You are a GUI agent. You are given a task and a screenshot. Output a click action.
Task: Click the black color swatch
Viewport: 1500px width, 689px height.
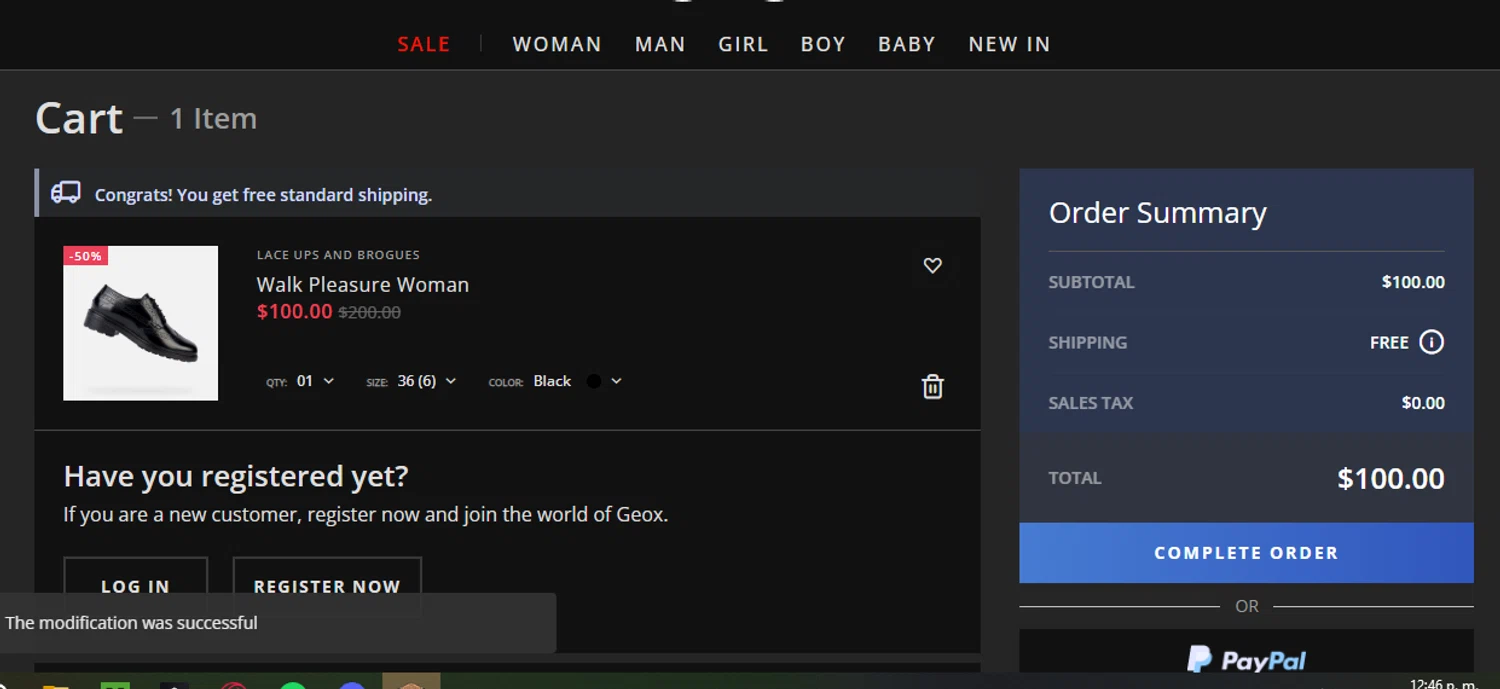tap(594, 381)
